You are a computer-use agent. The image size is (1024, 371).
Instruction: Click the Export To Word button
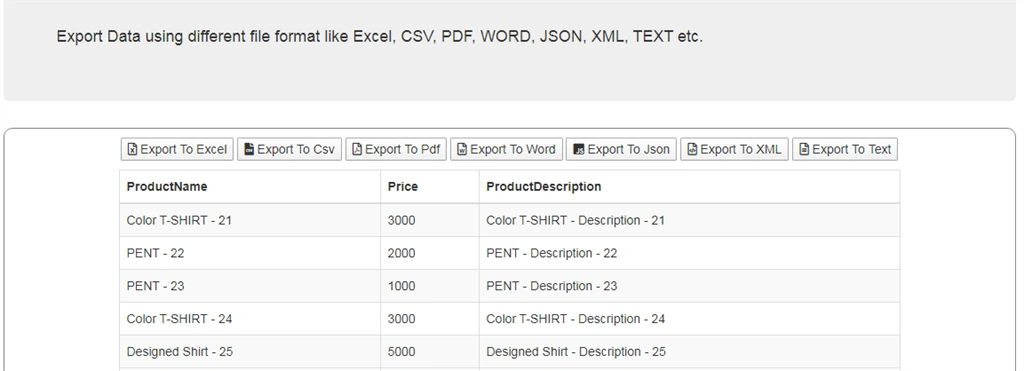506,149
